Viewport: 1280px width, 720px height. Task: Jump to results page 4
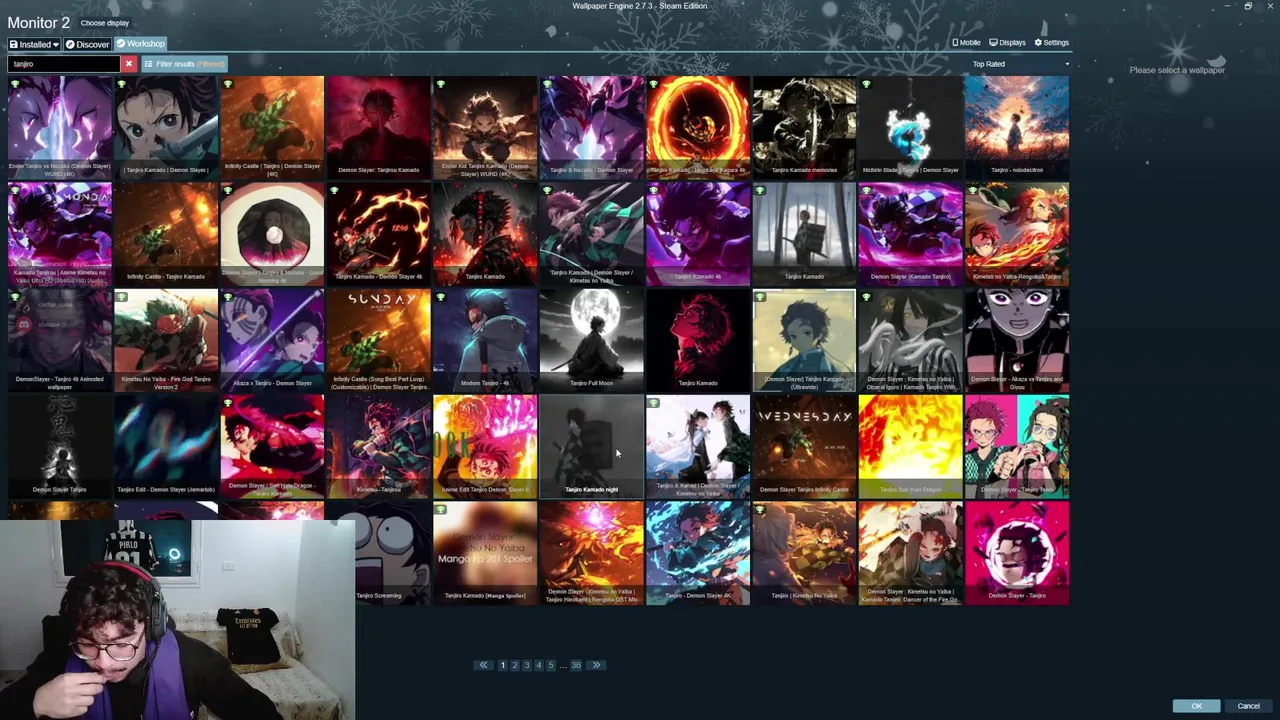click(x=539, y=665)
